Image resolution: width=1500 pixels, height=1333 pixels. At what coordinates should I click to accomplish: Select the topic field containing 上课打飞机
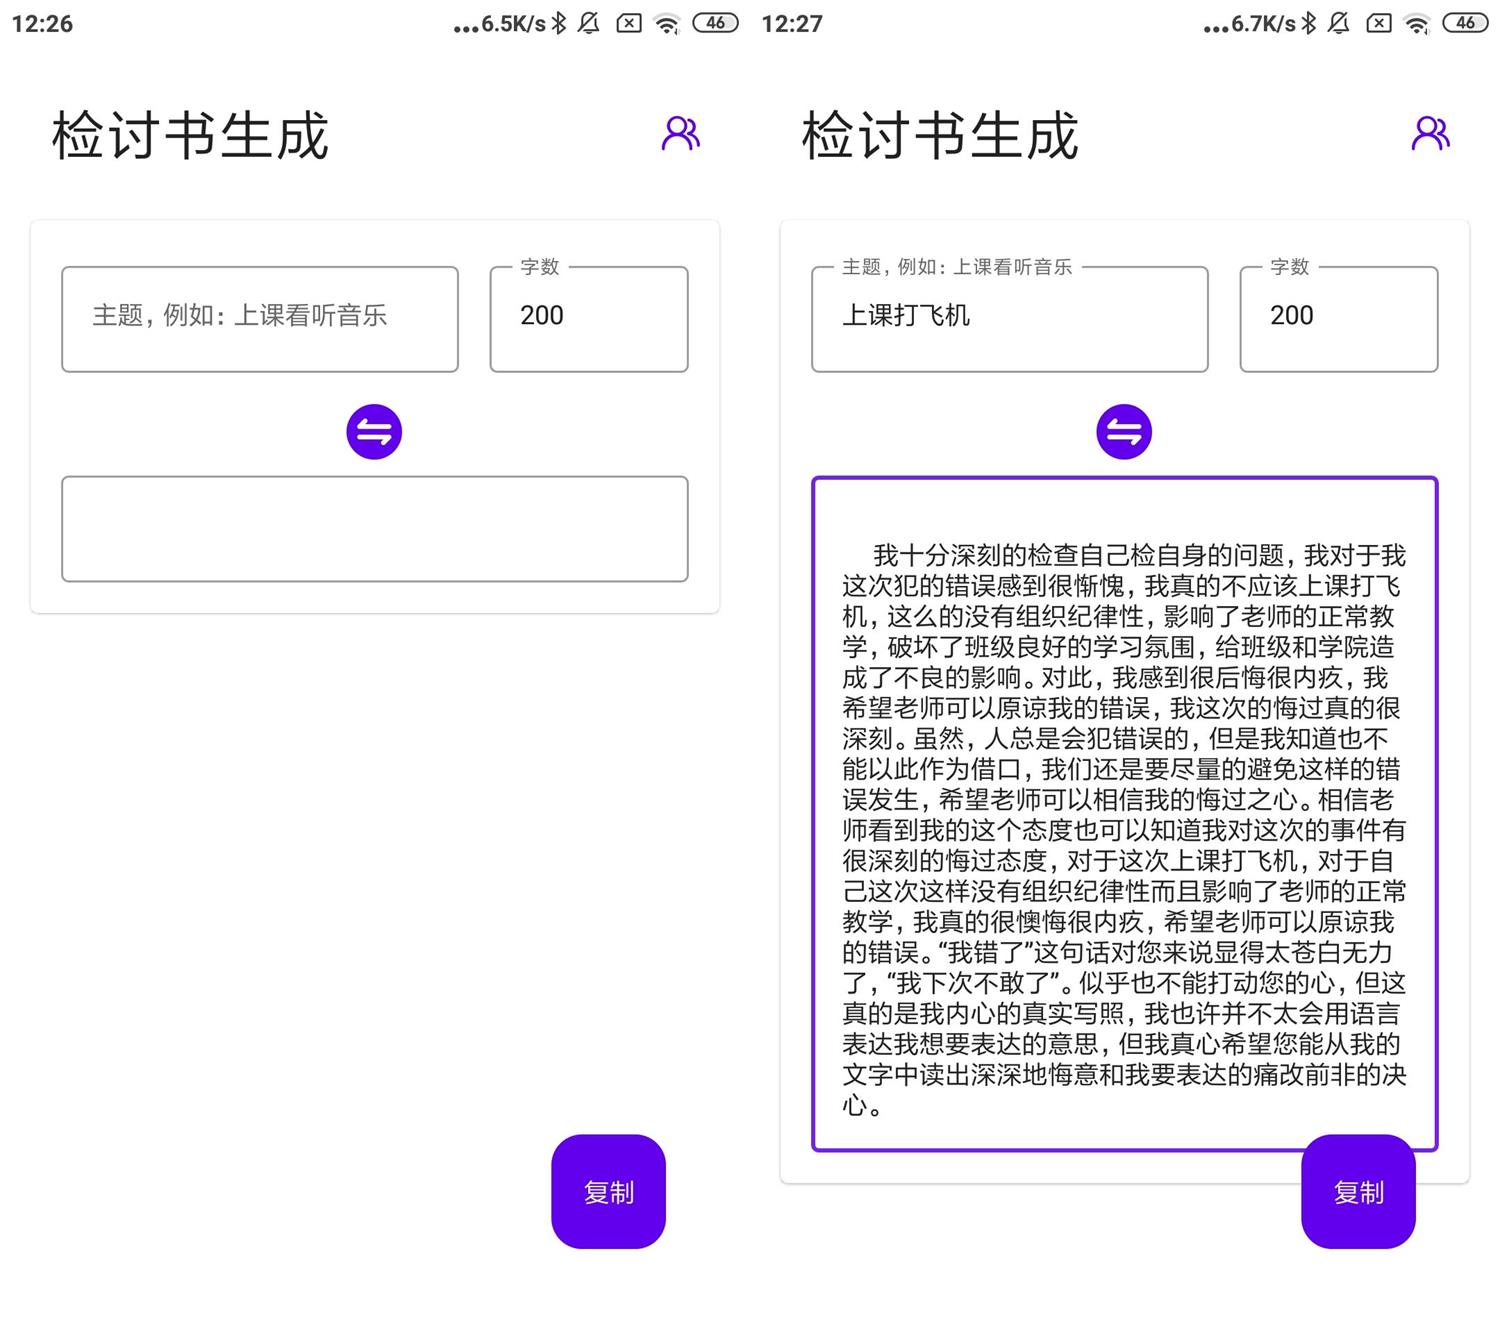[x=1009, y=318]
